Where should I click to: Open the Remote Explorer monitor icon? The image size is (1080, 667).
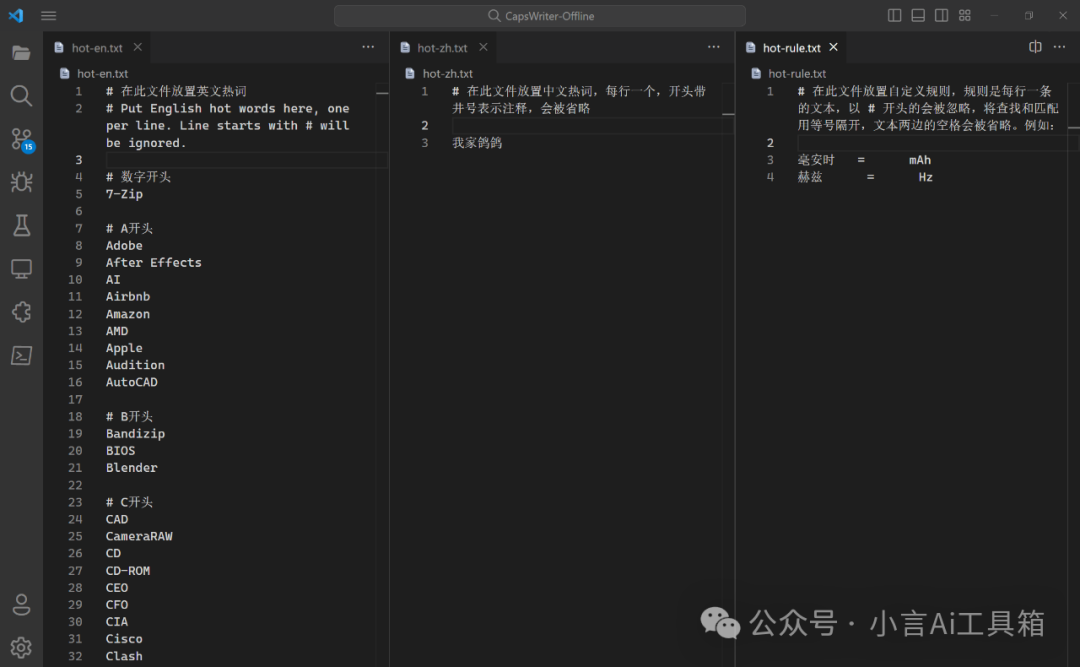click(21, 269)
